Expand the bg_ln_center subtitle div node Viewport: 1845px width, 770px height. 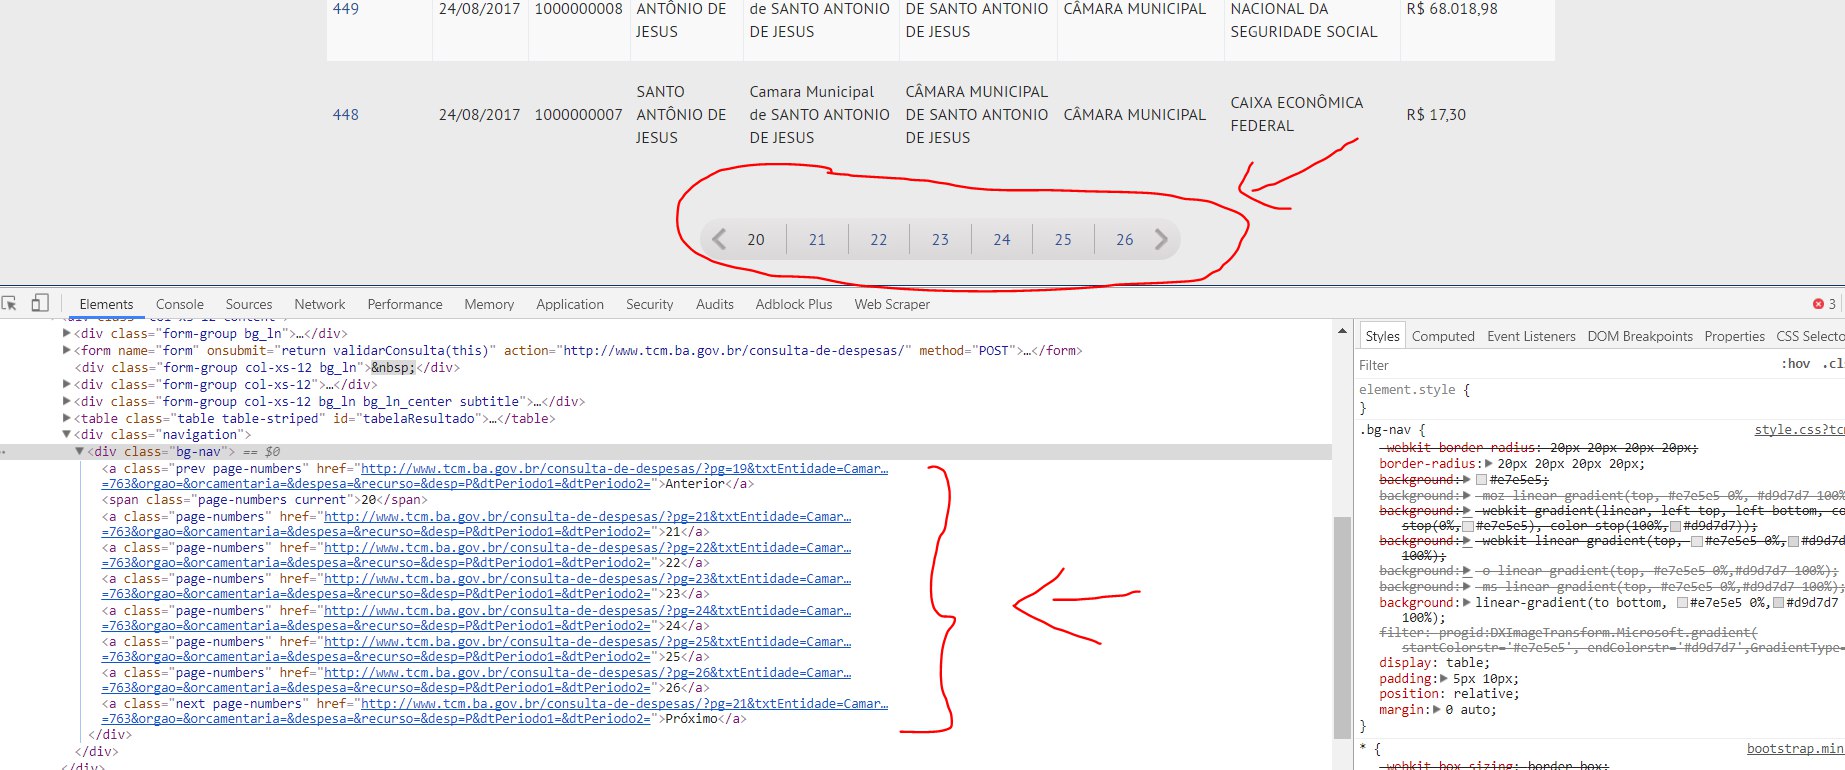[x=67, y=402]
